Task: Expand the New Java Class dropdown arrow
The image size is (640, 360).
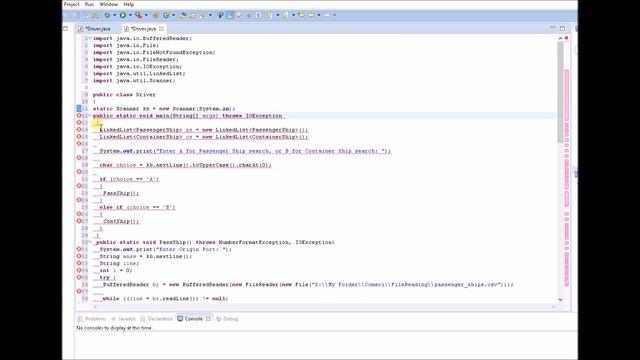Action: pos(173,15)
